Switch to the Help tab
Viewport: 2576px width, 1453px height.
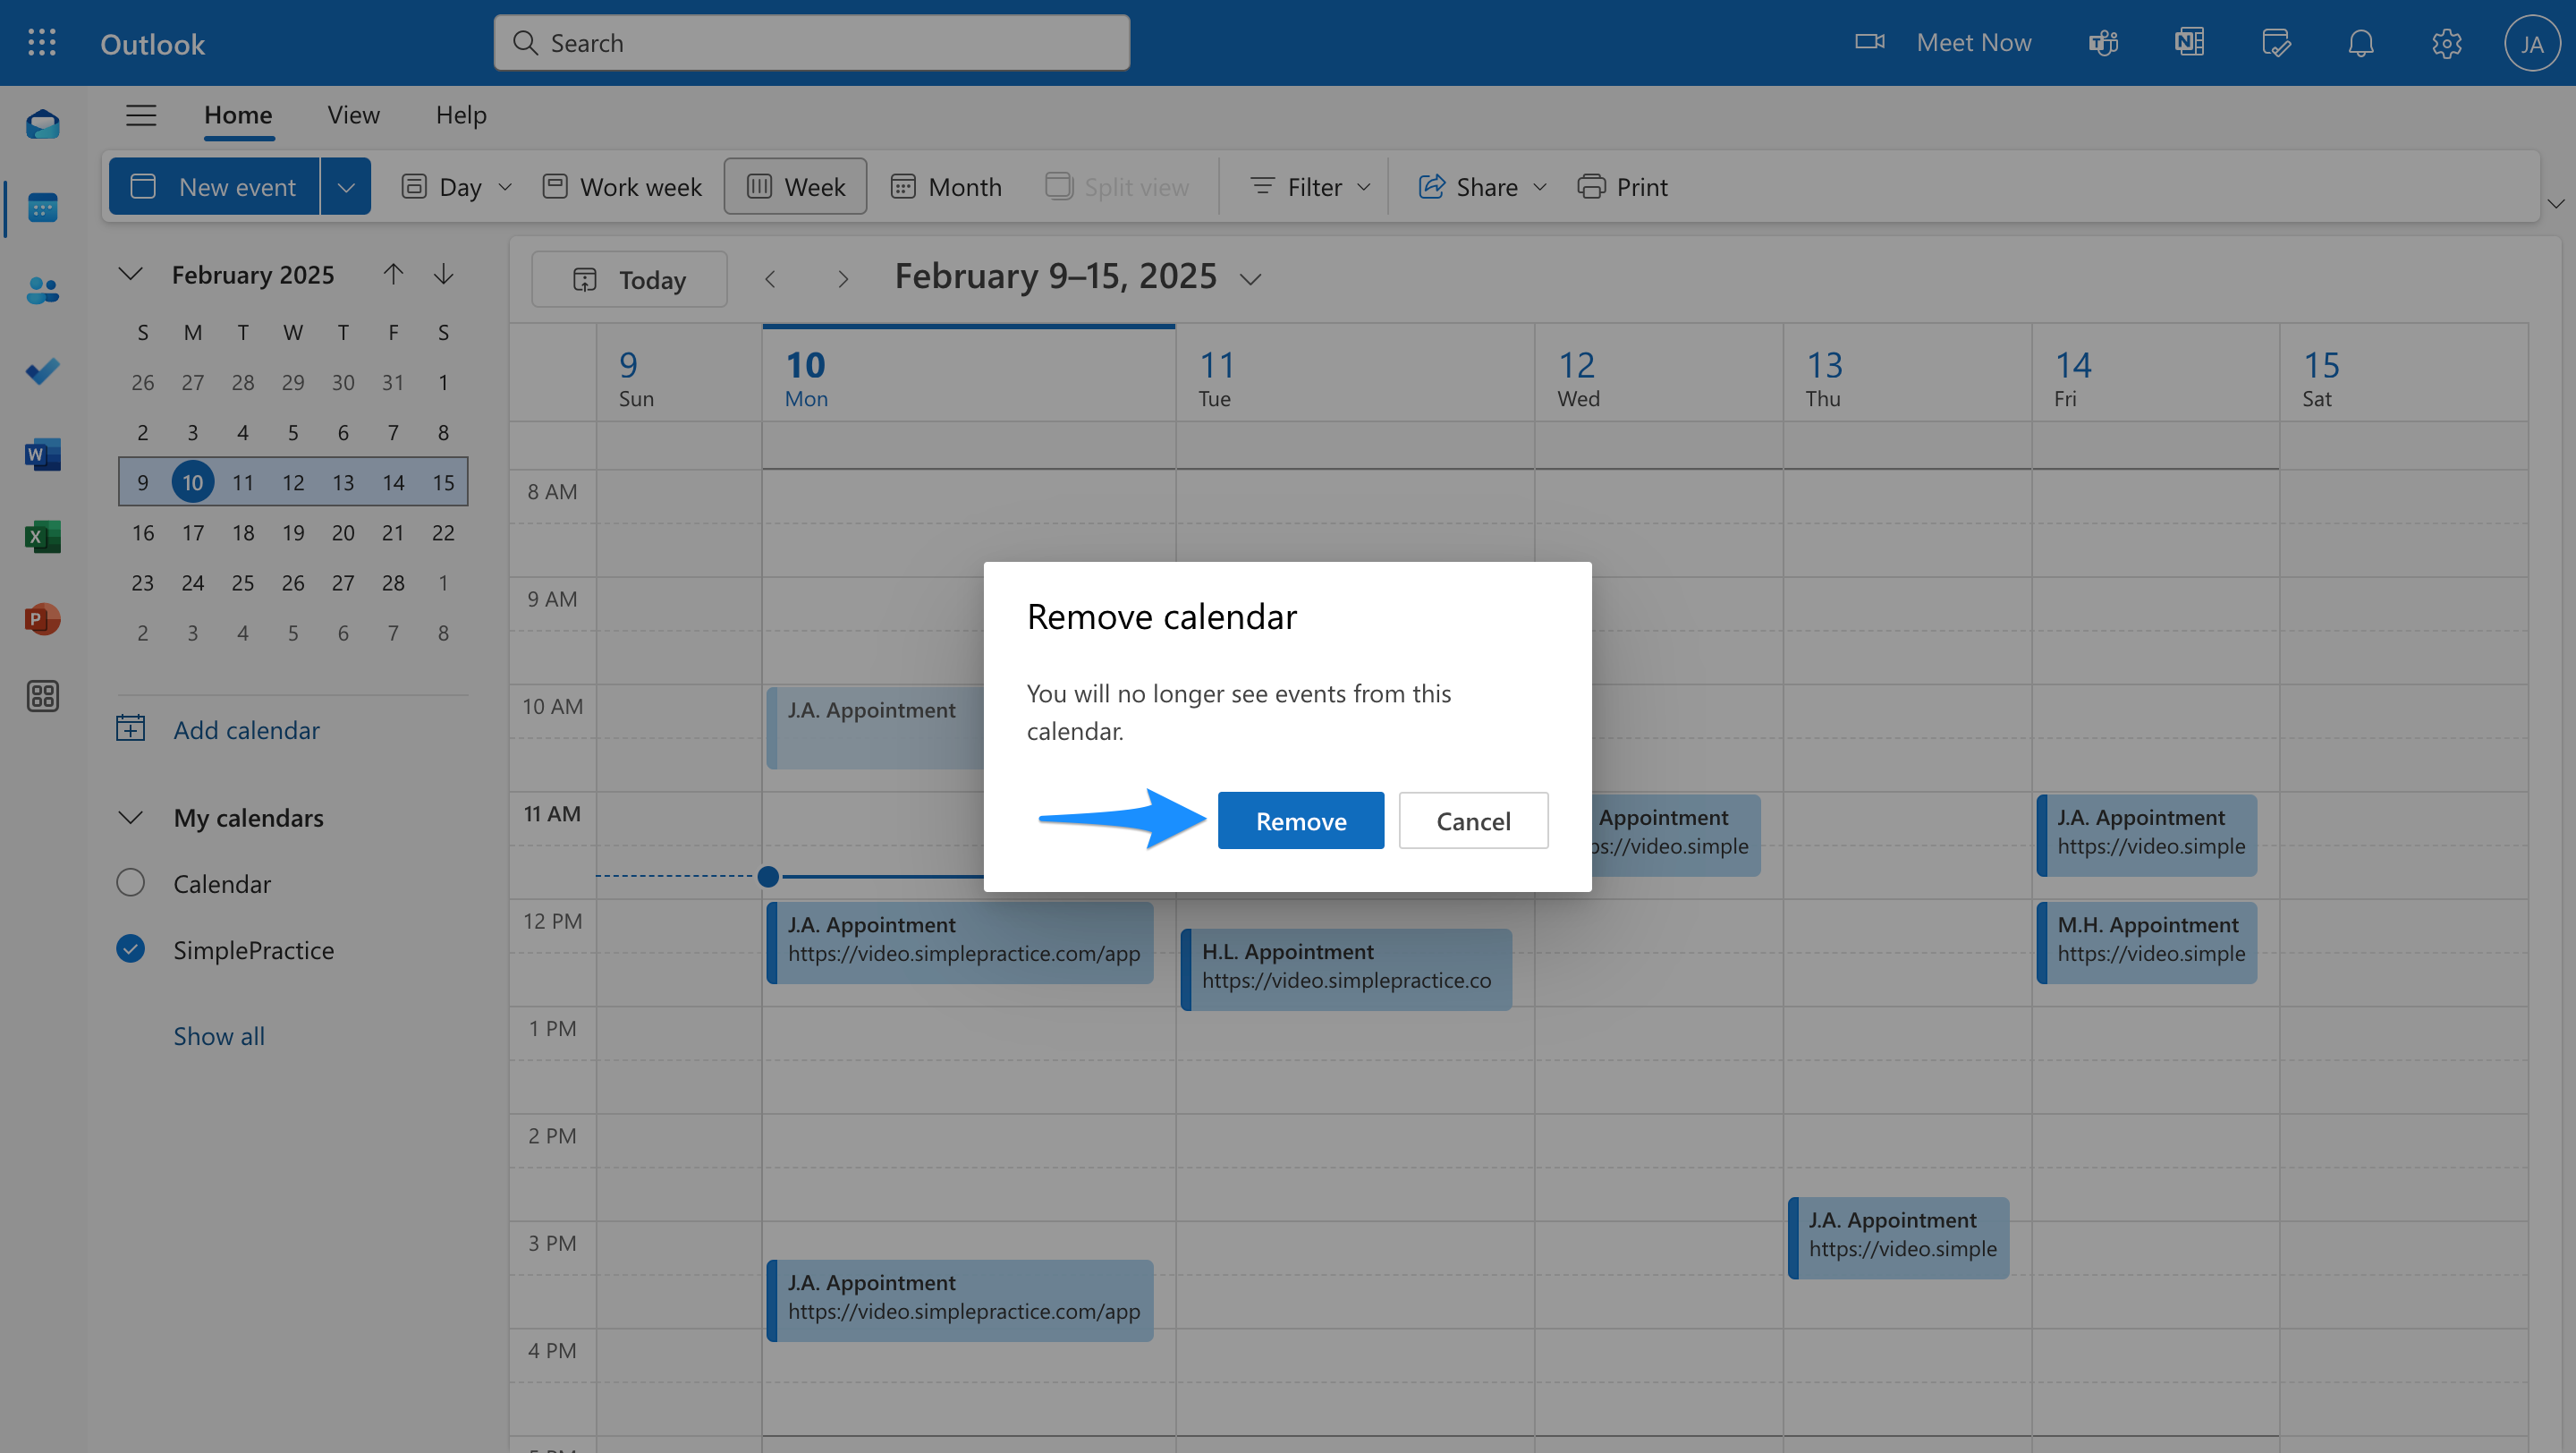(x=461, y=115)
